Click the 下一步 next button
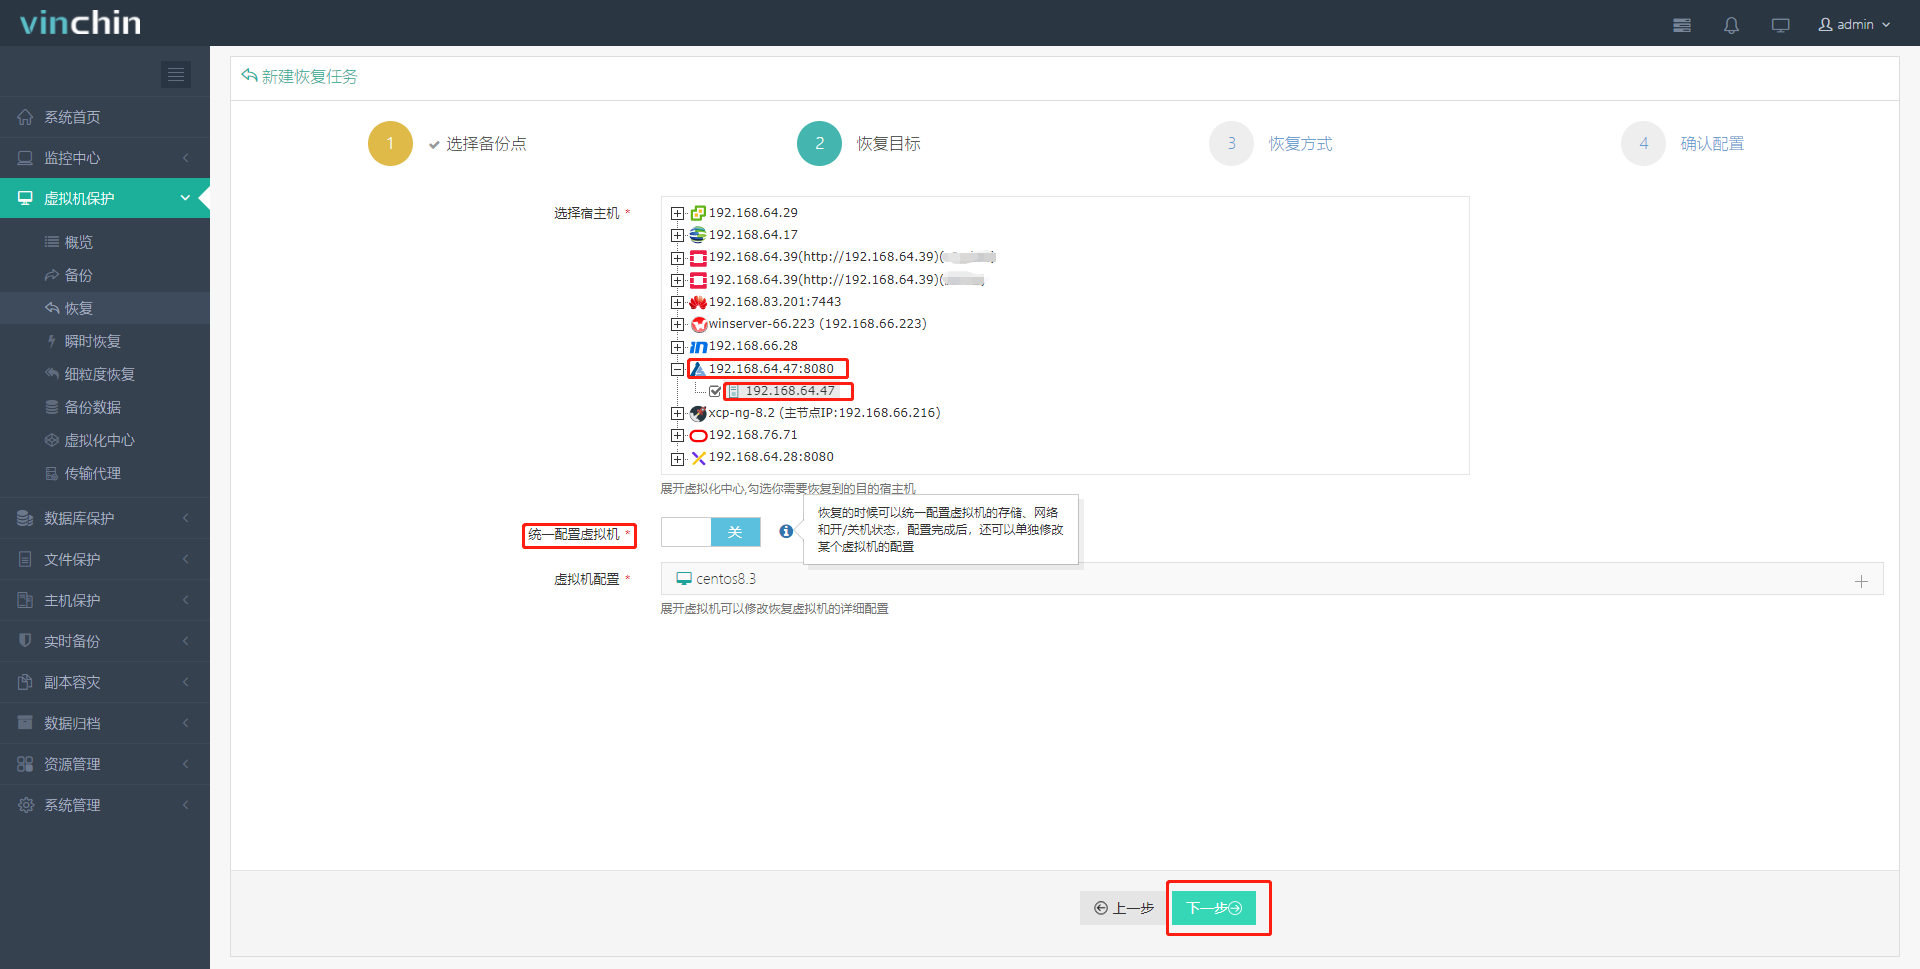The image size is (1920, 969). 1214,908
